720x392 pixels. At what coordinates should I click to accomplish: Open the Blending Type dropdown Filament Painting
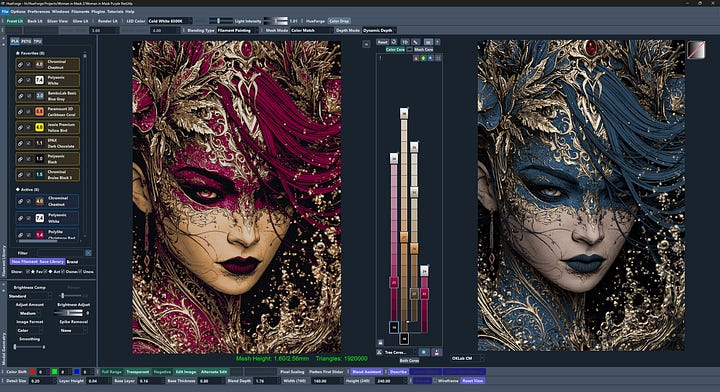tap(237, 30)
